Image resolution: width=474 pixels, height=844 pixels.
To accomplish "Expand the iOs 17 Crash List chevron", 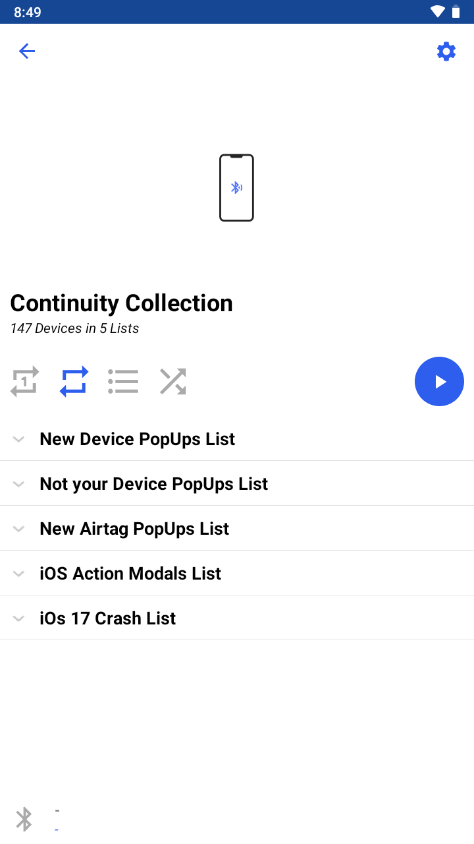I will coord(18,618).
